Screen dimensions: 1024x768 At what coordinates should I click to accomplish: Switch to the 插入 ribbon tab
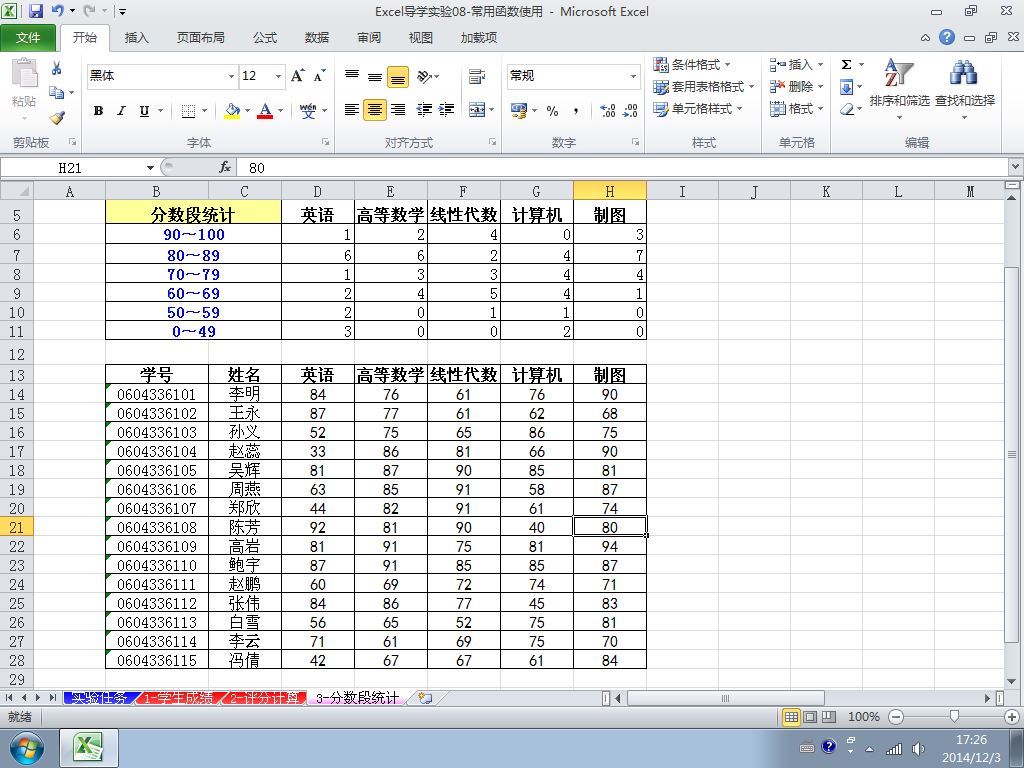136,38
